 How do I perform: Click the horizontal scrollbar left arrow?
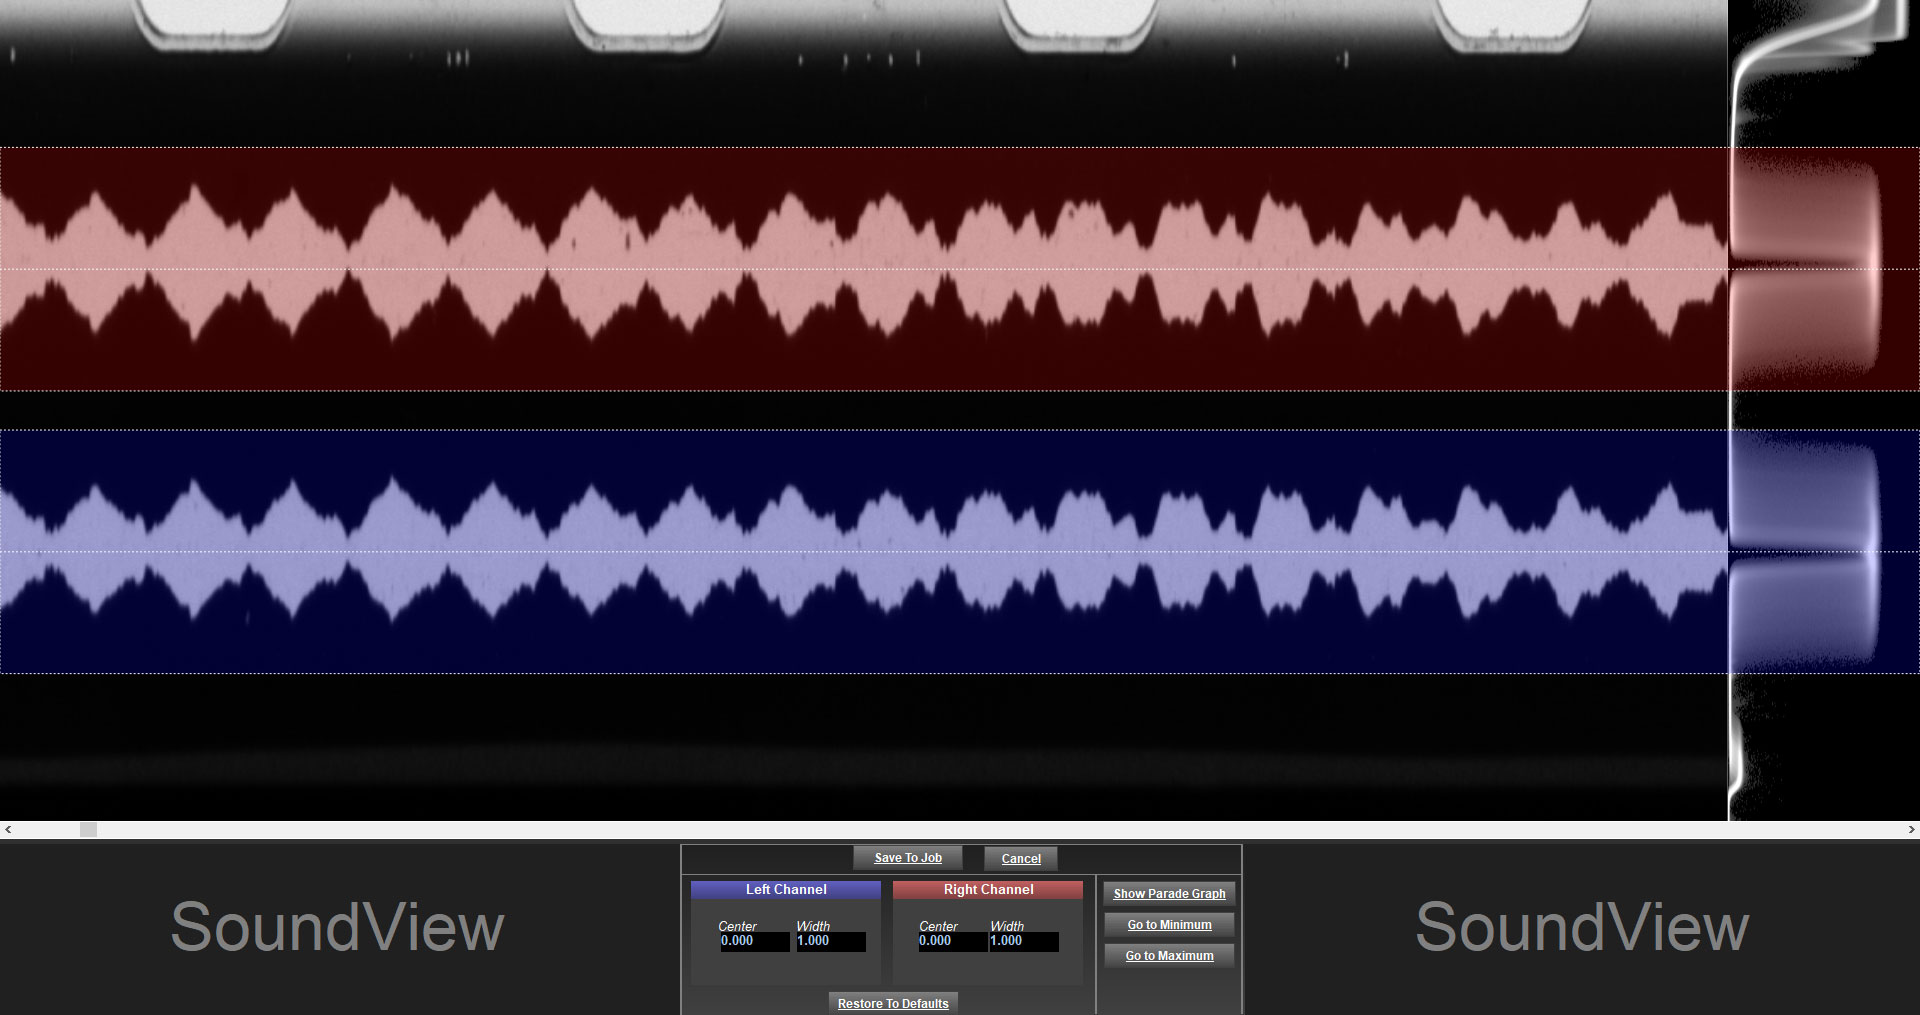point(8,830)
